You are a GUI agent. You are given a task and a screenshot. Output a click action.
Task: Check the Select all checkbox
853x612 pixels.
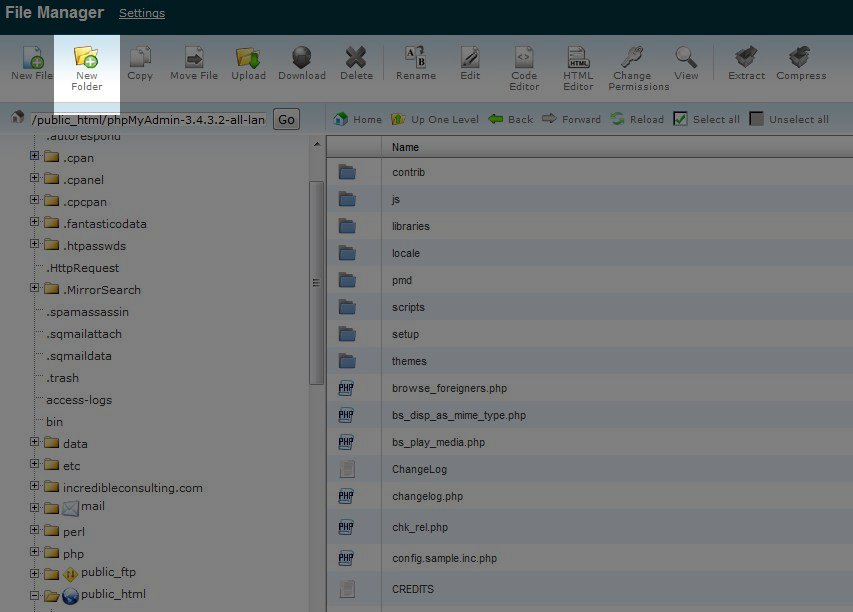pyautogui.click(x=680, y=119)
